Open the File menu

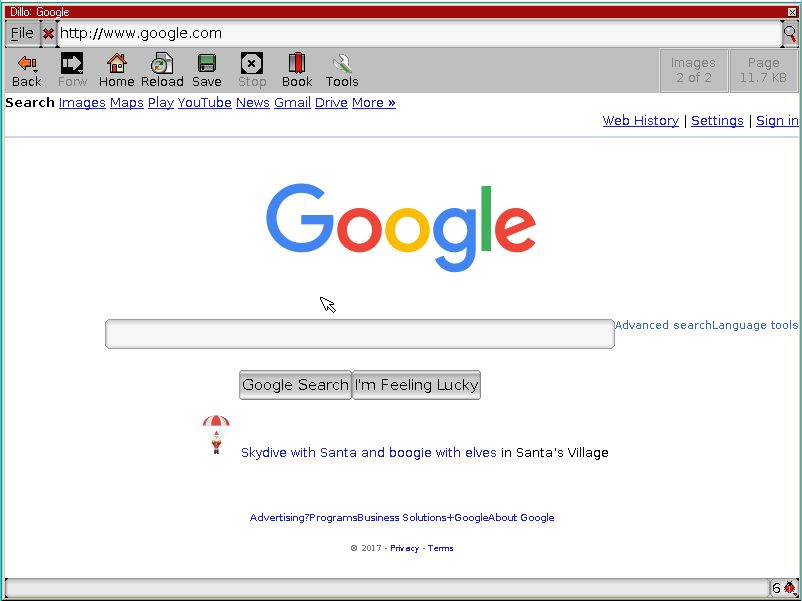click(22, 34)
